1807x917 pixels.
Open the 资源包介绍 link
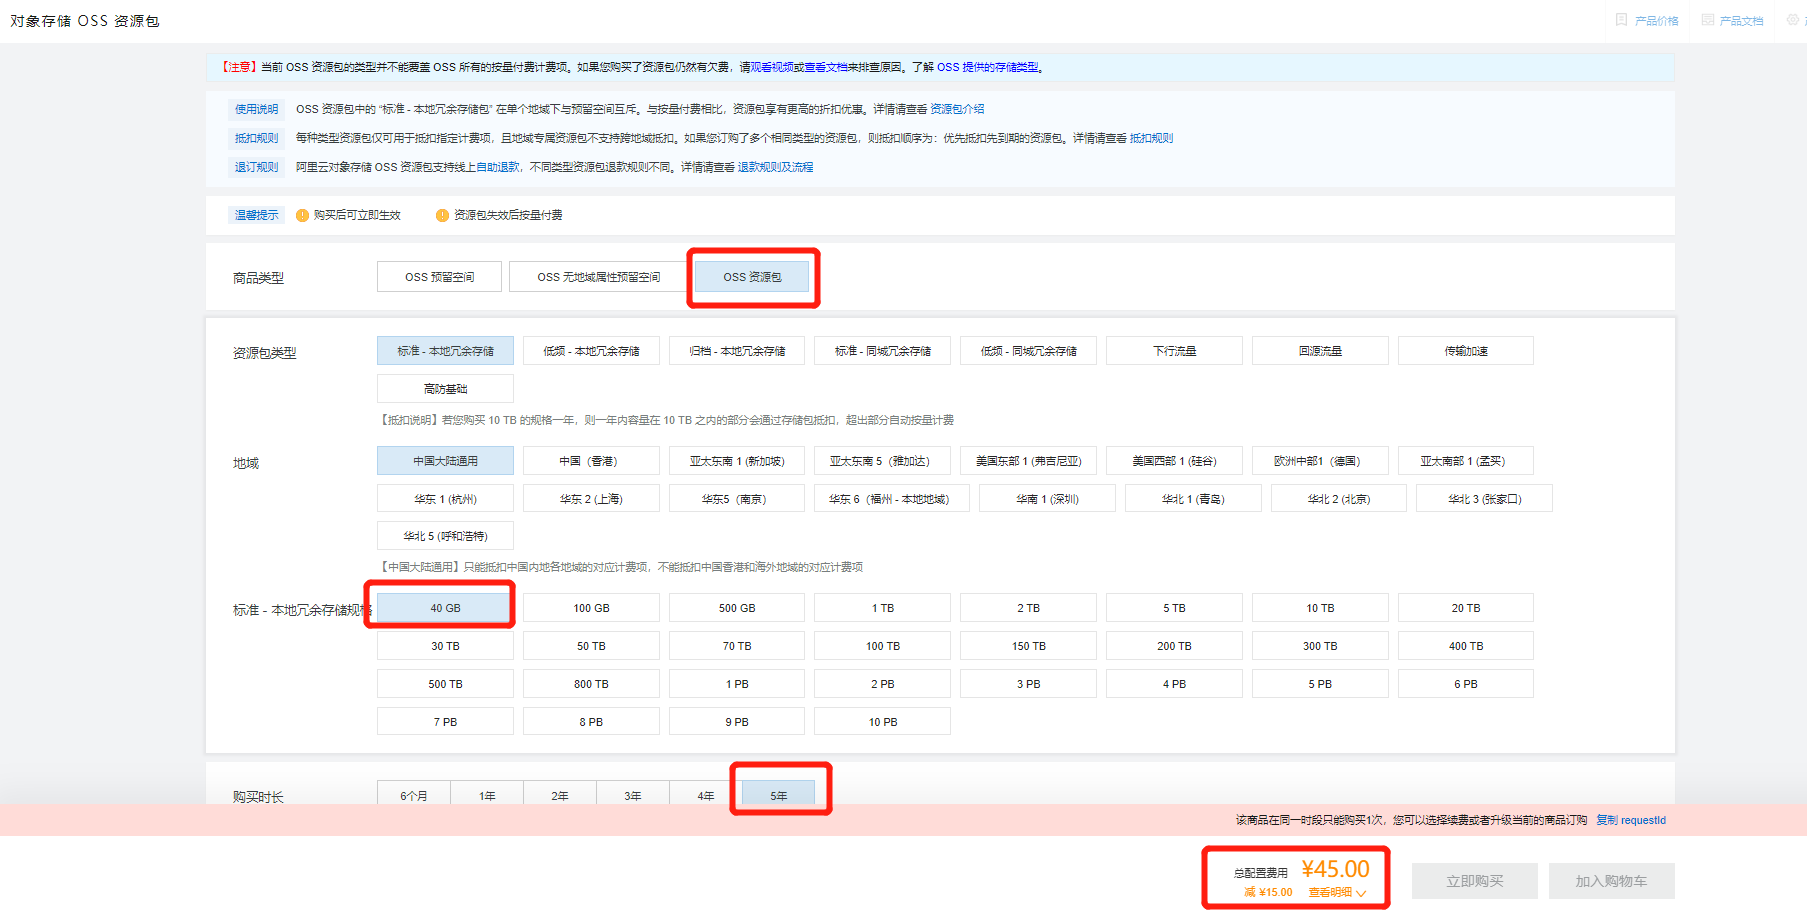(957, 109)
